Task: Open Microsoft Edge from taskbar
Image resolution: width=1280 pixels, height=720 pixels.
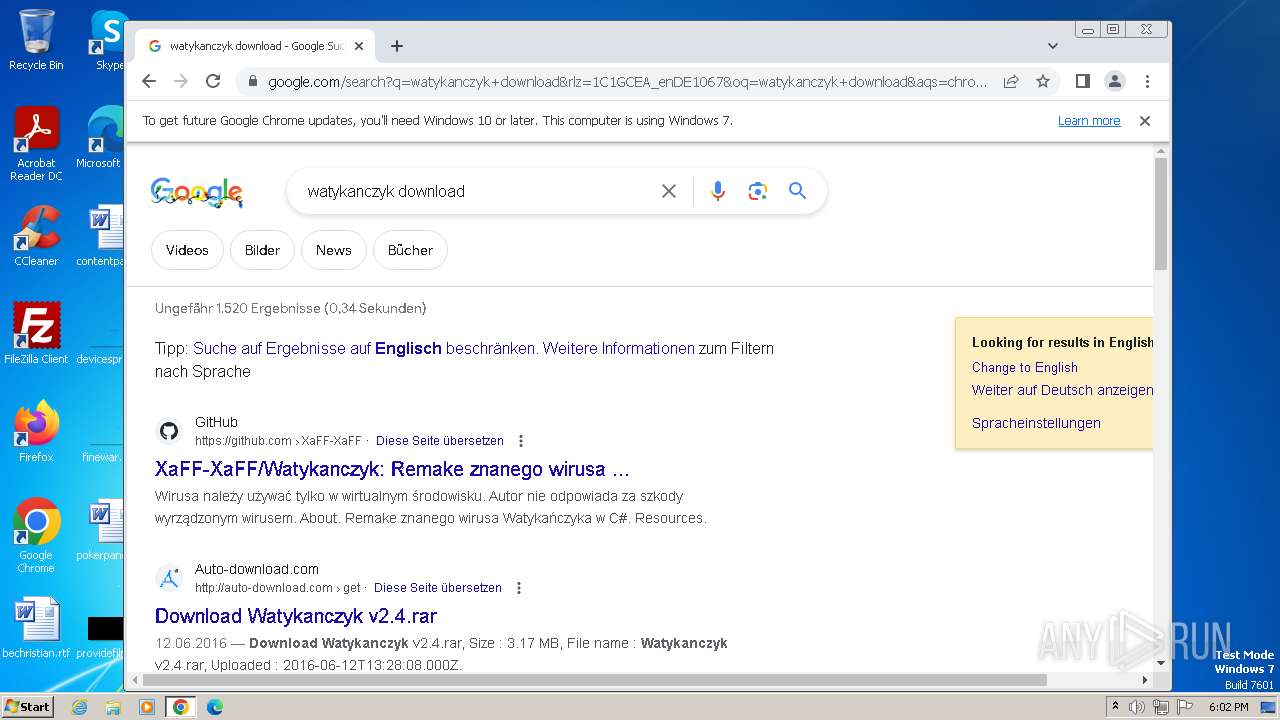Action: (215, 707)
